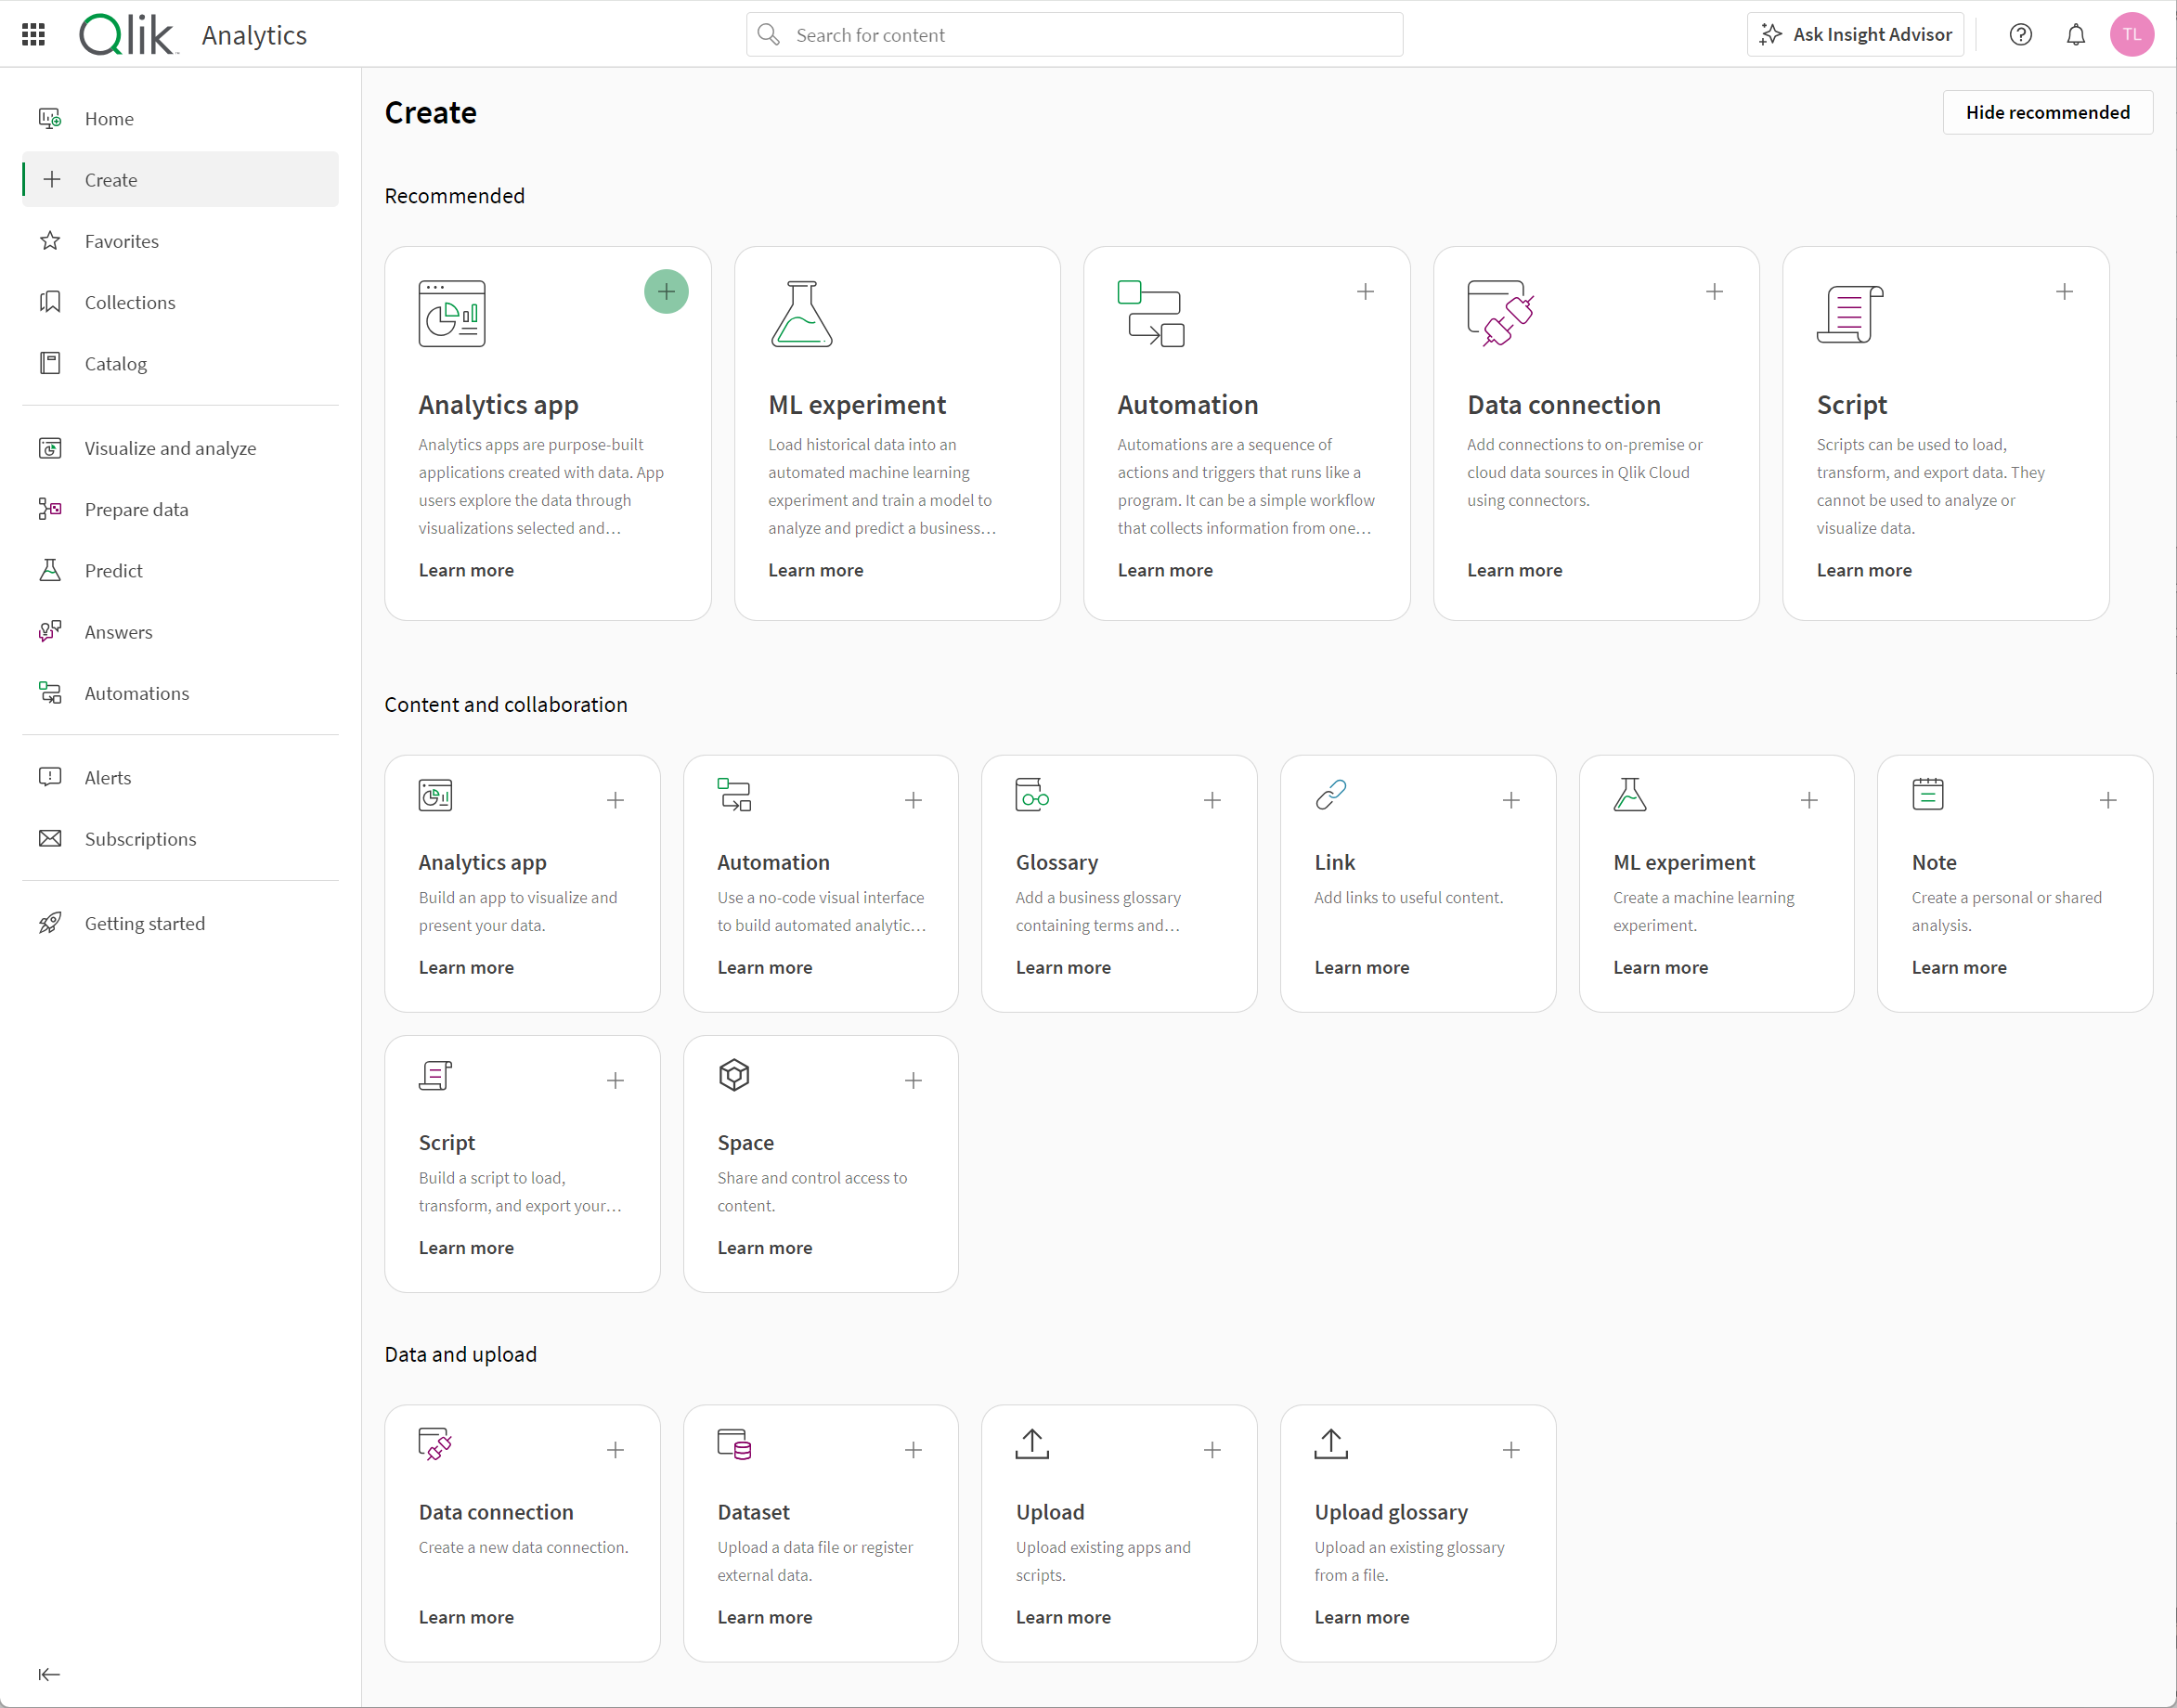Viewport: 2177px width, 1708px height.
Task: Click Learn more under Analytics app
Action: (x=466, y=569)
